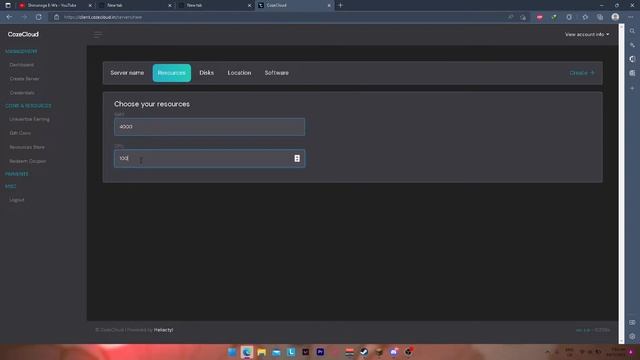Open Create Server in the sidebar
Viewport: 640px width, 360px height.
[24, 79]
